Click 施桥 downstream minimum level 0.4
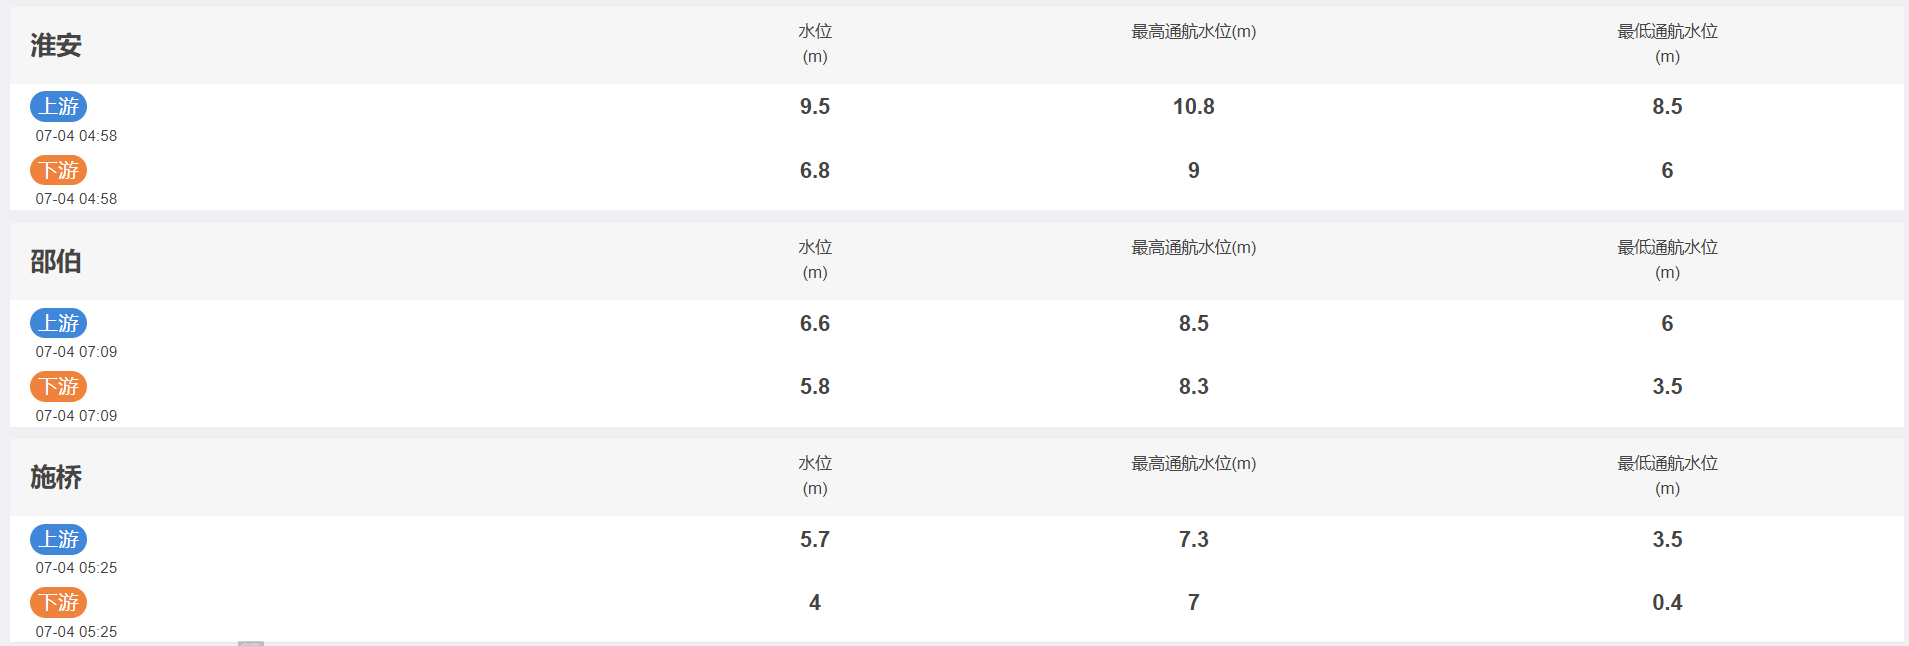Viewport: 1909px width, 646px height. coord(1667,602)
